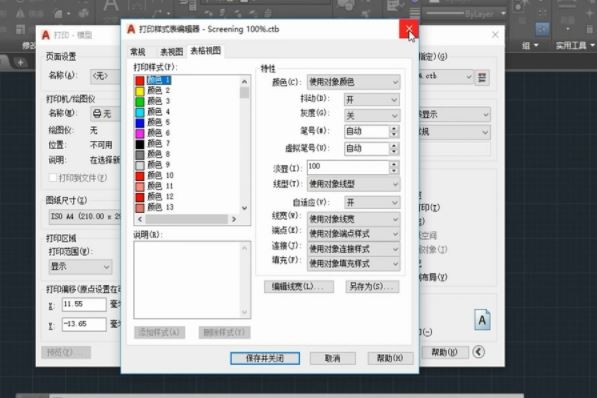Open the 灰度(G) dropdown

click(x=371, y=115)
